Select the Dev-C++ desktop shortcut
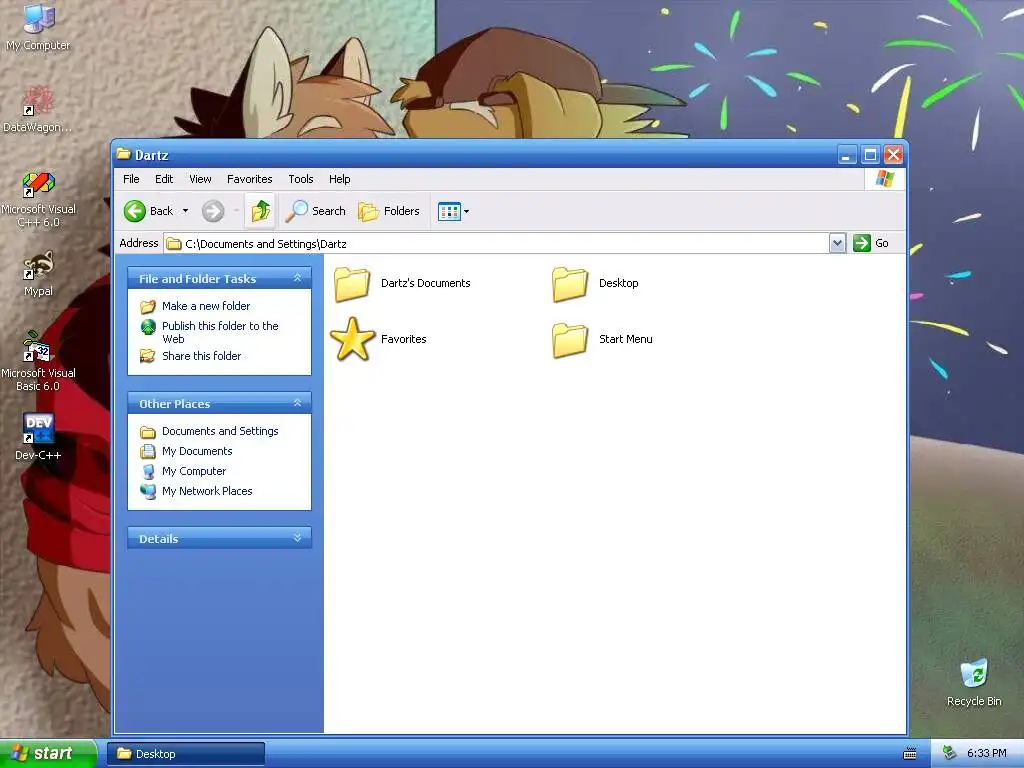Screen dimensions: 1024x768 click(x=38, y=428)
